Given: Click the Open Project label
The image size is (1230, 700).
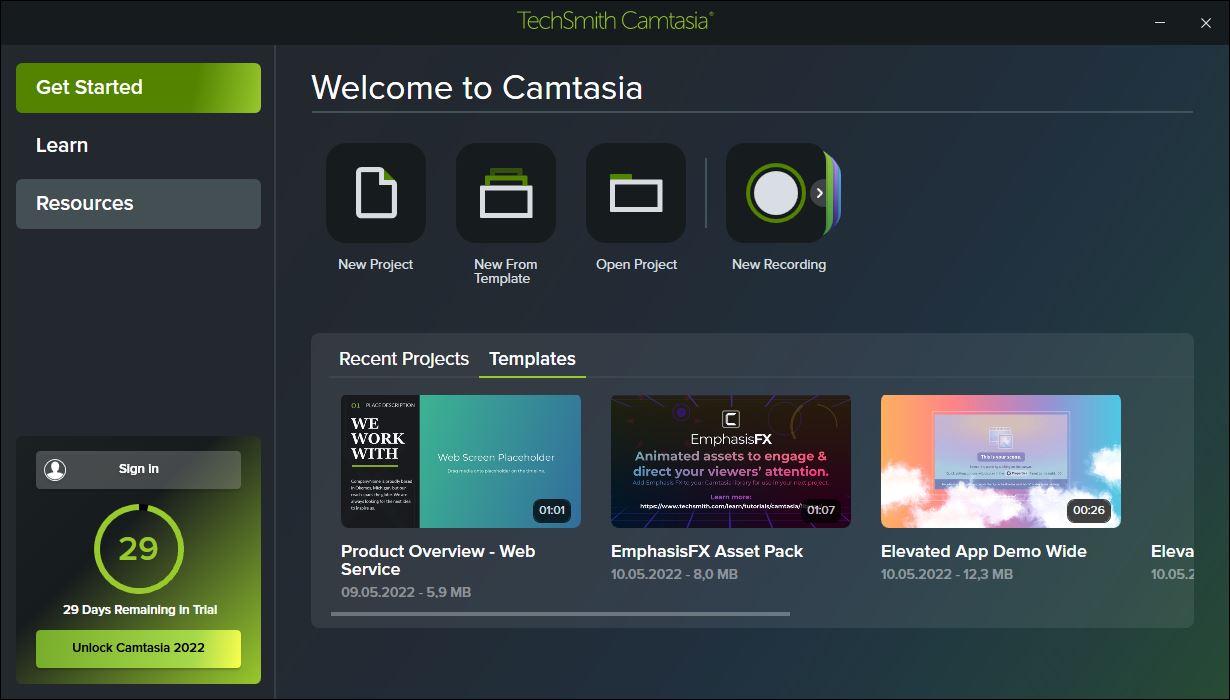Looking at the screenshot, I should [x=637, y=265].
